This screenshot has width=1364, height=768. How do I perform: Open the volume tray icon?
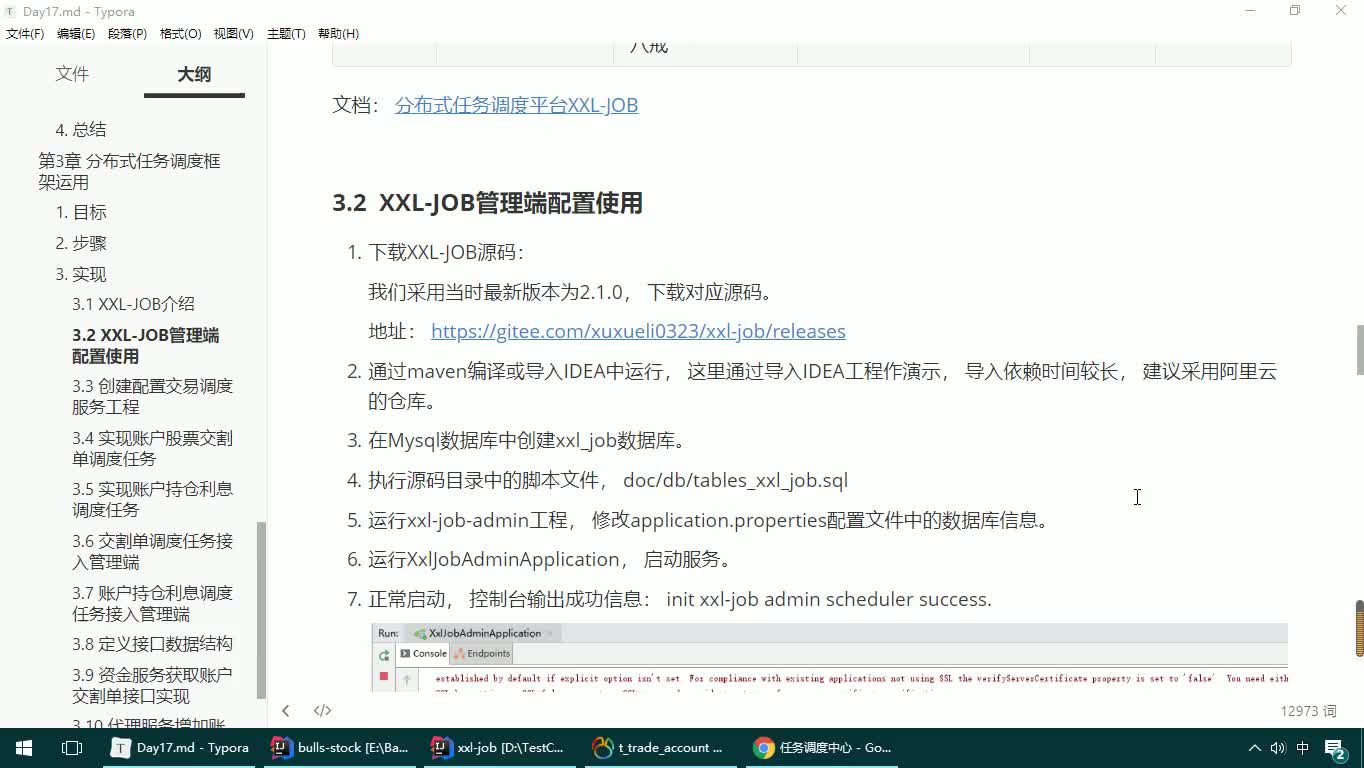click(x=1278, y=747)
